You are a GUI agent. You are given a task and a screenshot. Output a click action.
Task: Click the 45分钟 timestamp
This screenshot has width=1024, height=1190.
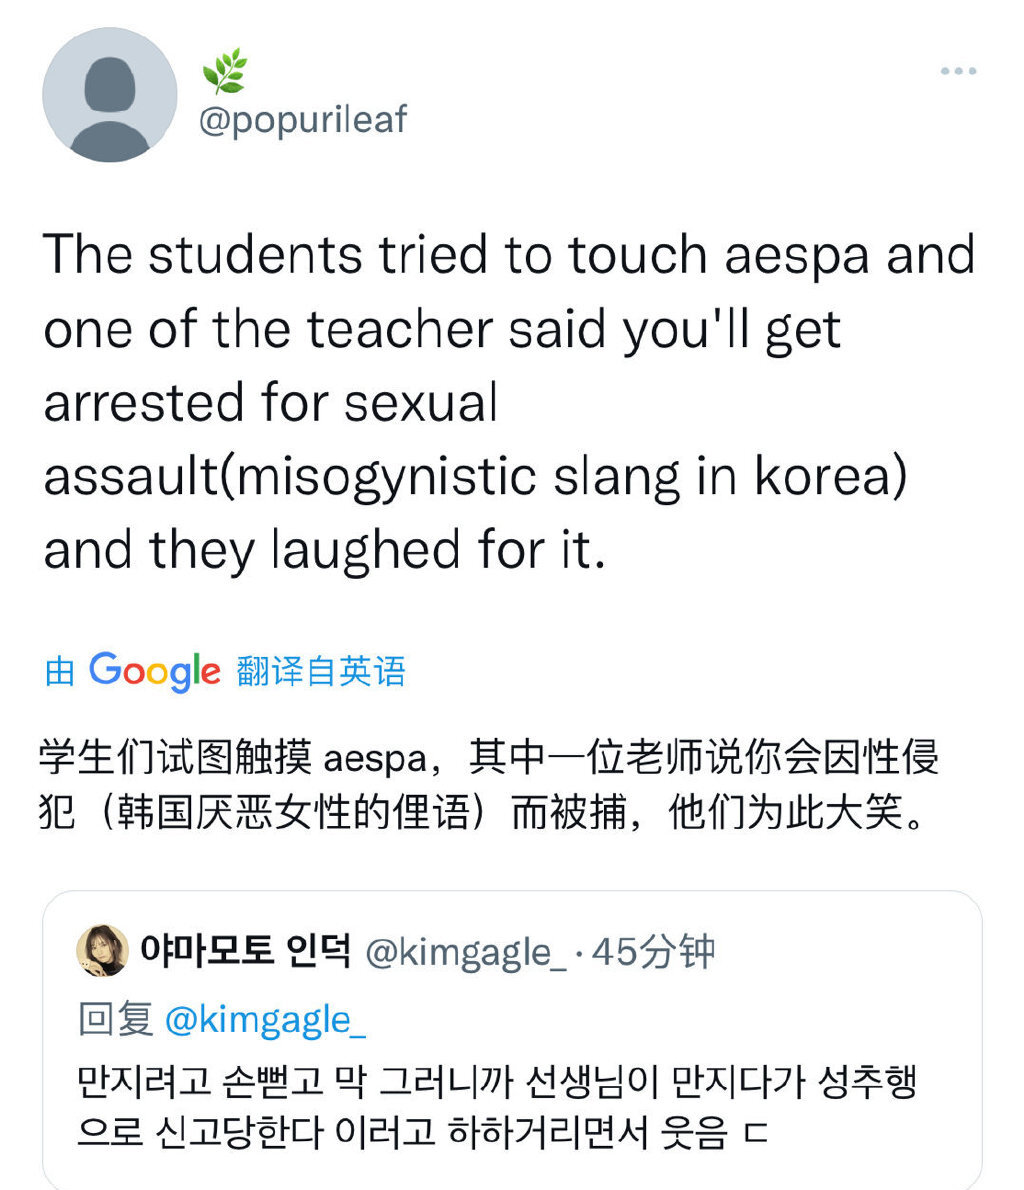[653, 952]
